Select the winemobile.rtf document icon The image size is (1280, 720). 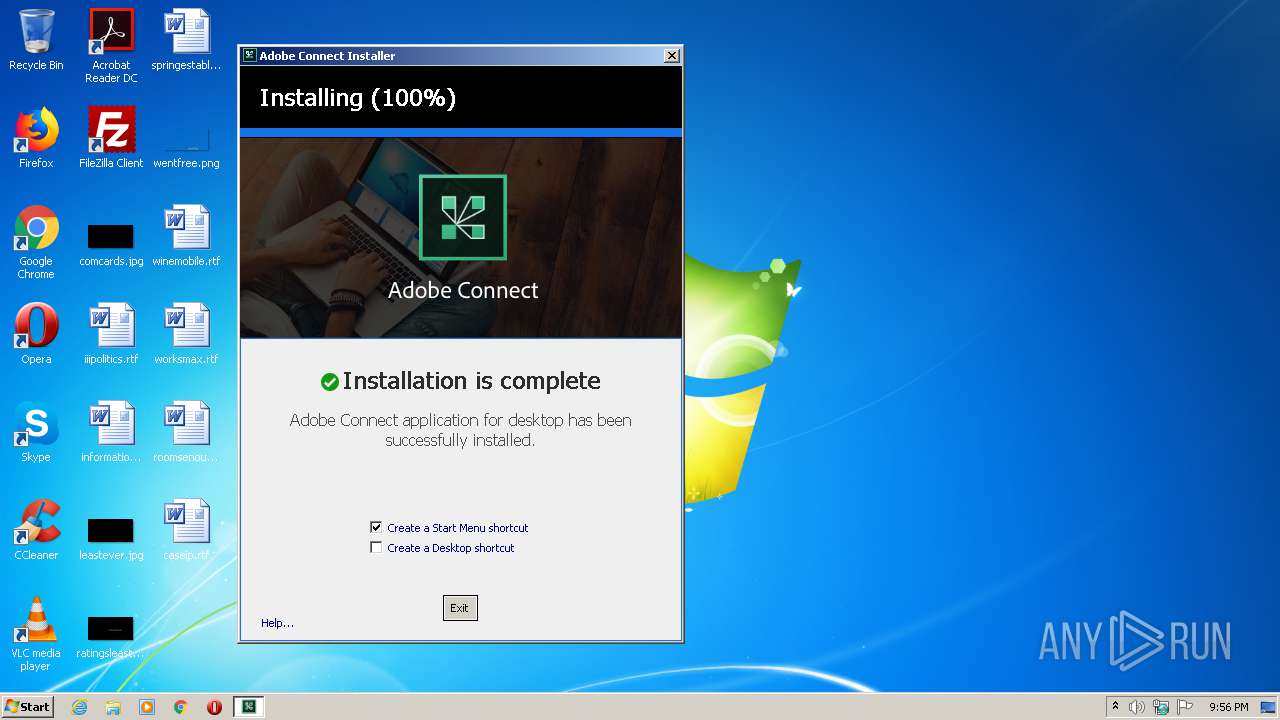[186, 236]
